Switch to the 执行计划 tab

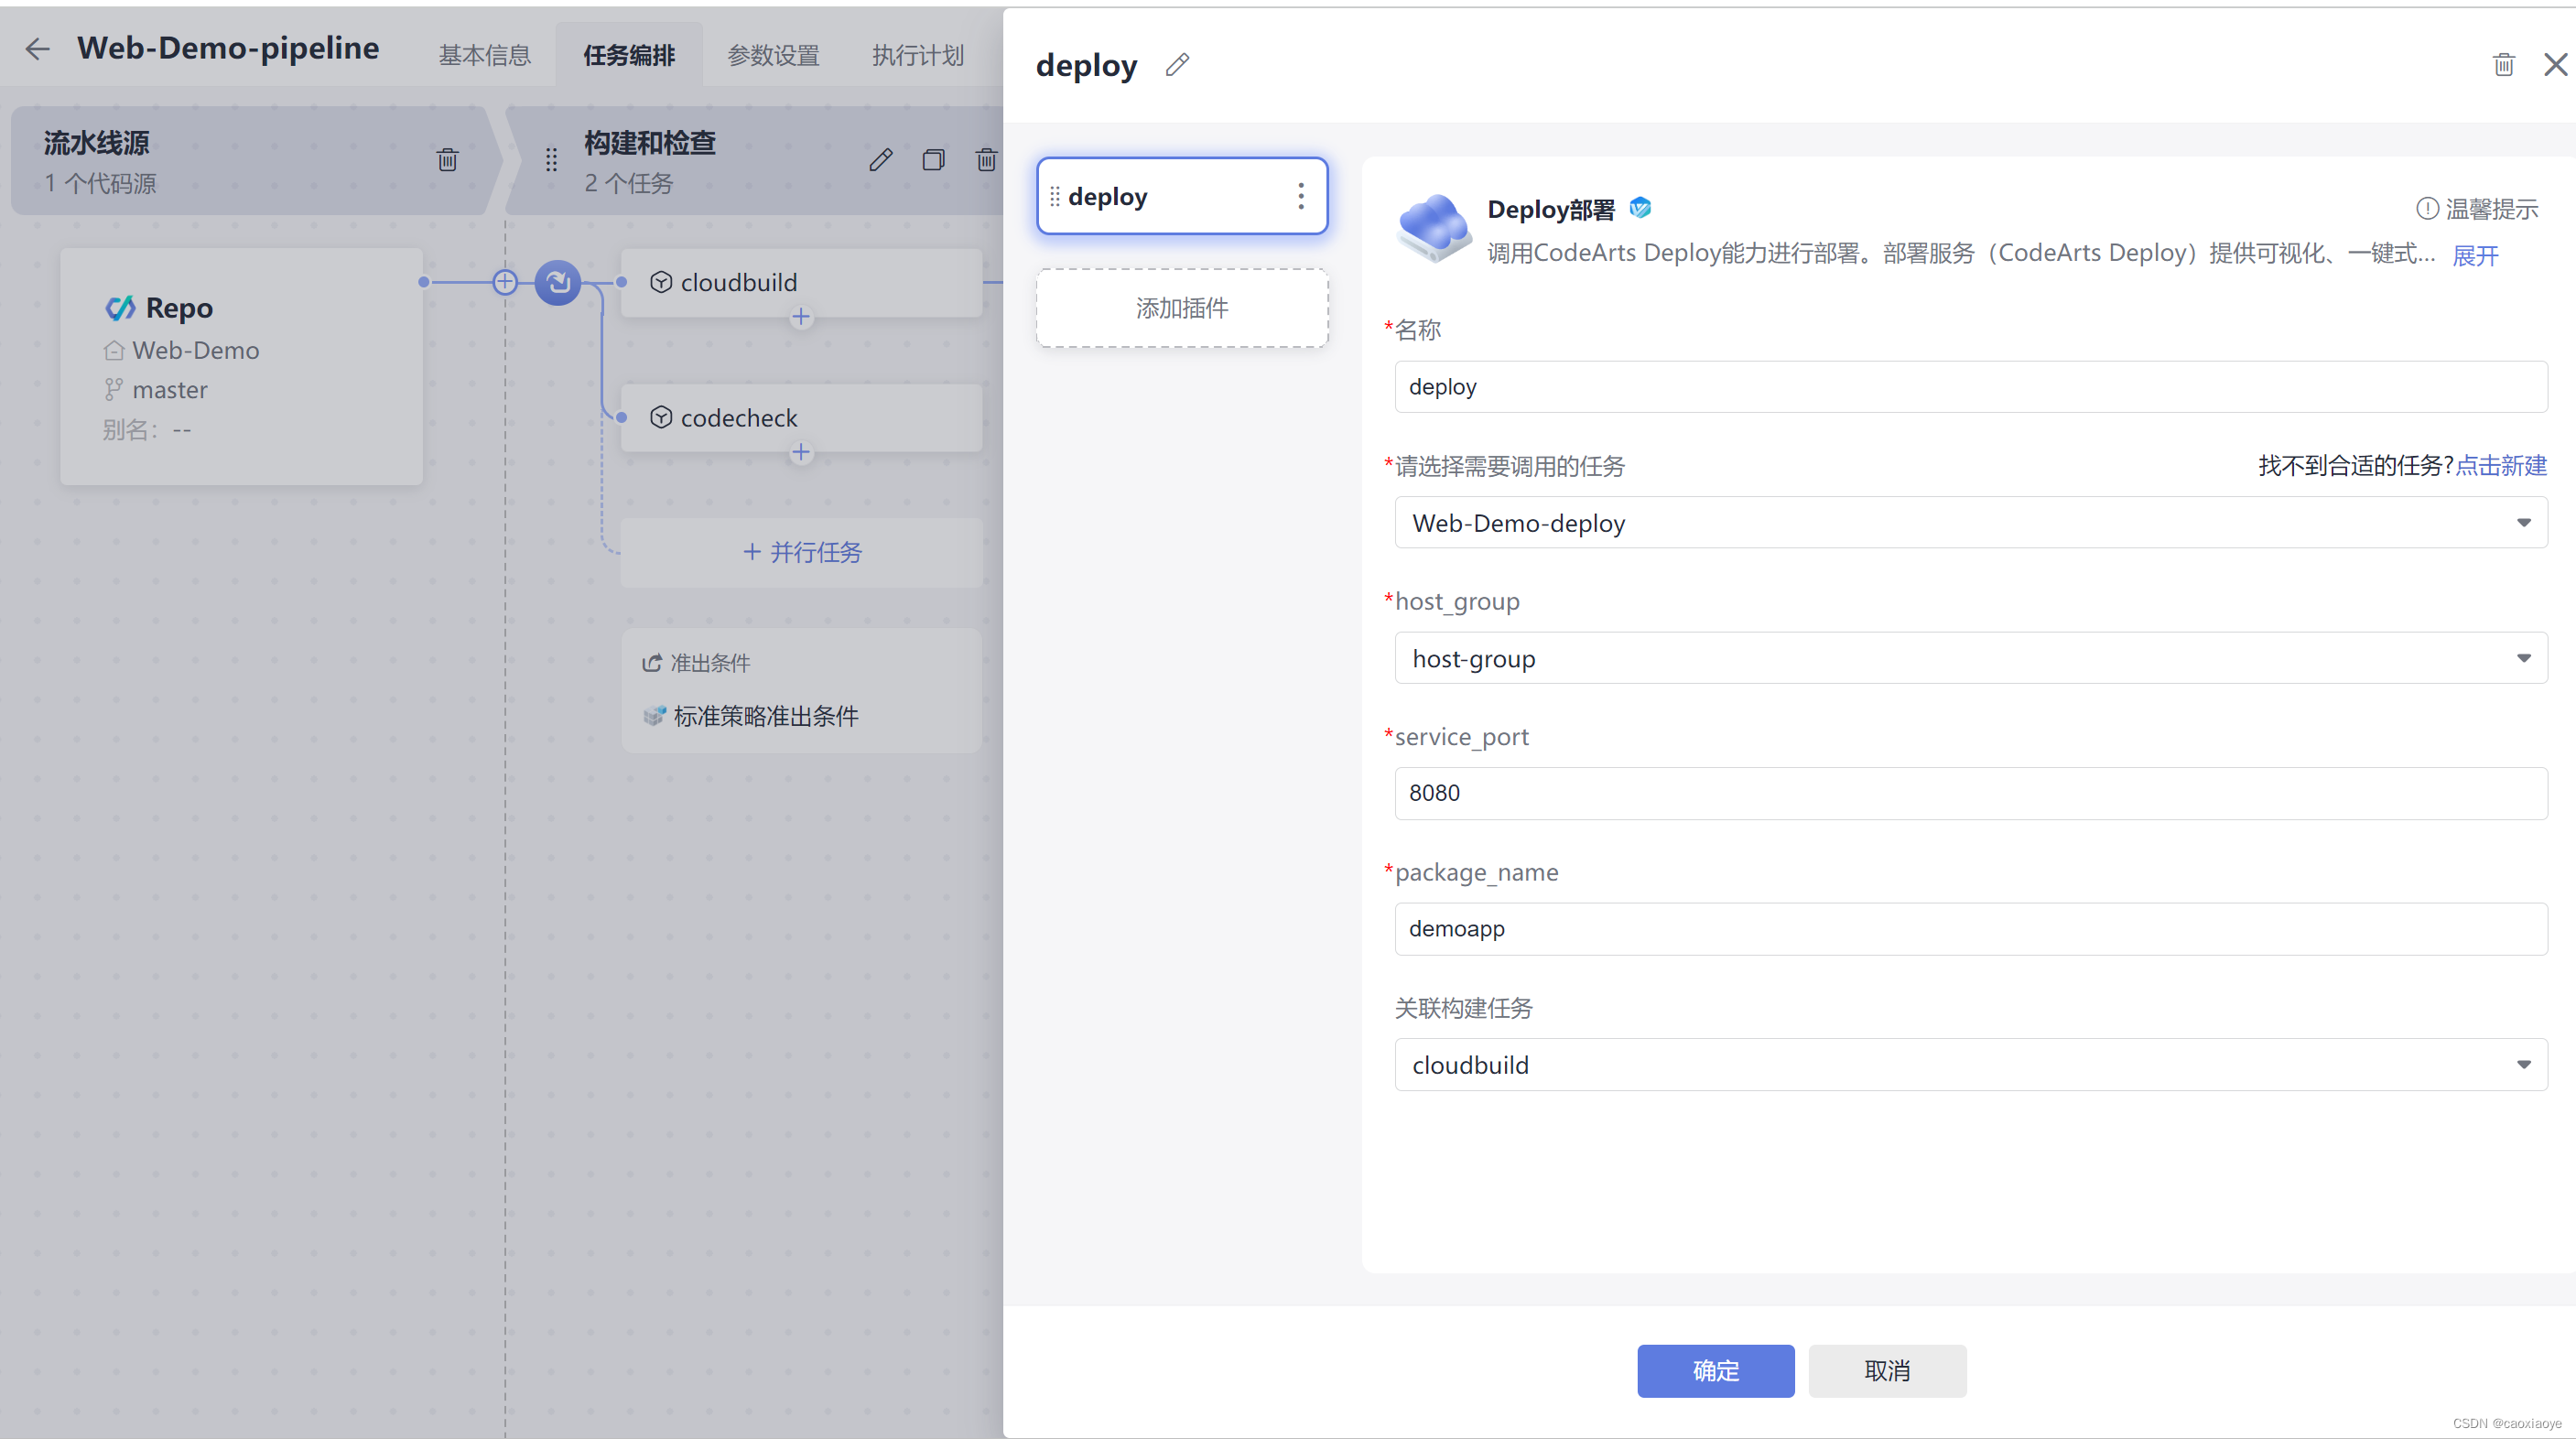click(x=918, y=55)
